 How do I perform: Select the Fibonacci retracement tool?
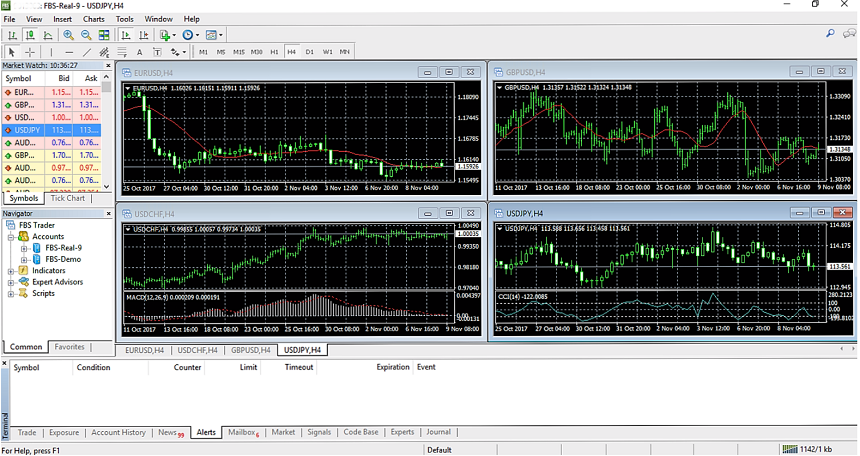122,52
